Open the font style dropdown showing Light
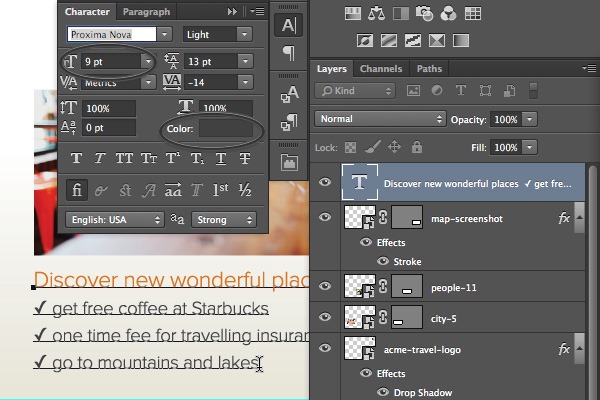The image size is (600, 400). pyautogui.click(x=217, y=34)
